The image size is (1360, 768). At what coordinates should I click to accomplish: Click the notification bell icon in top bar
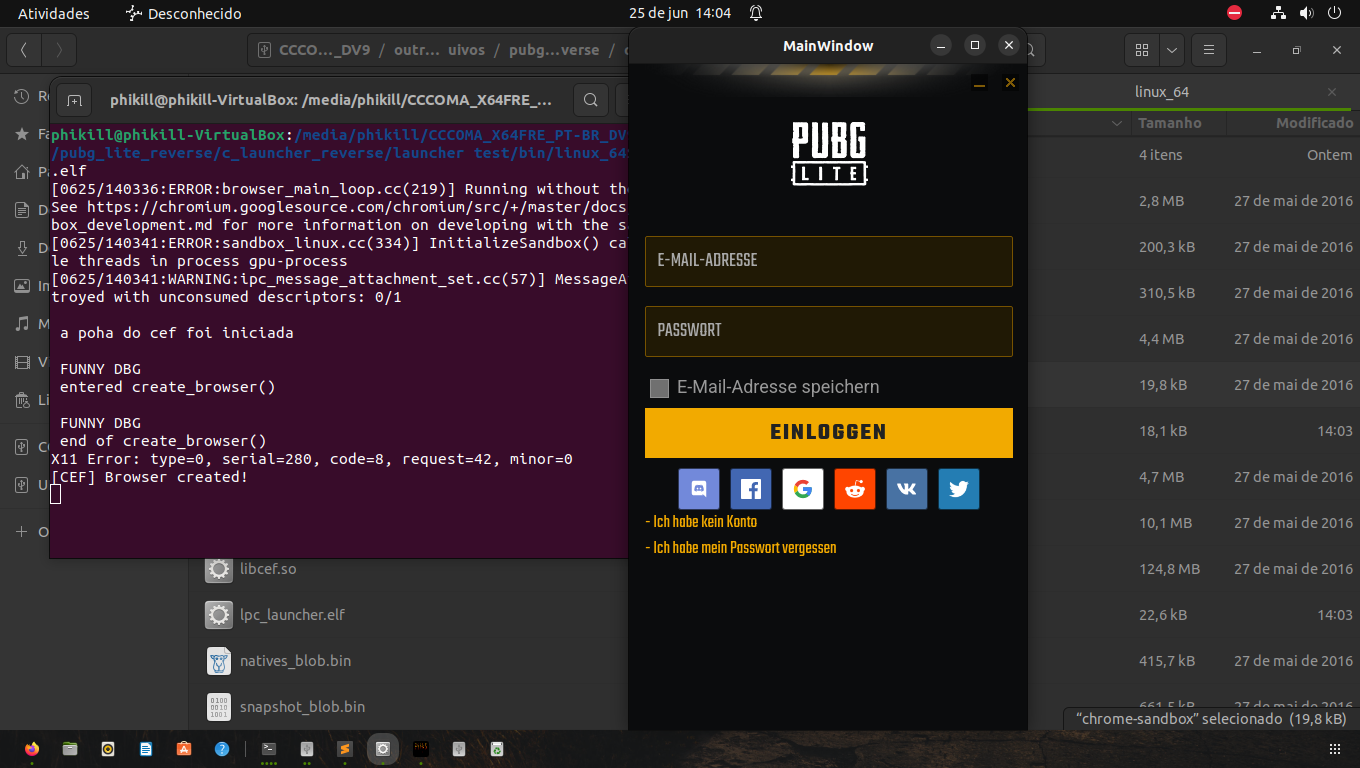(756, 14)
